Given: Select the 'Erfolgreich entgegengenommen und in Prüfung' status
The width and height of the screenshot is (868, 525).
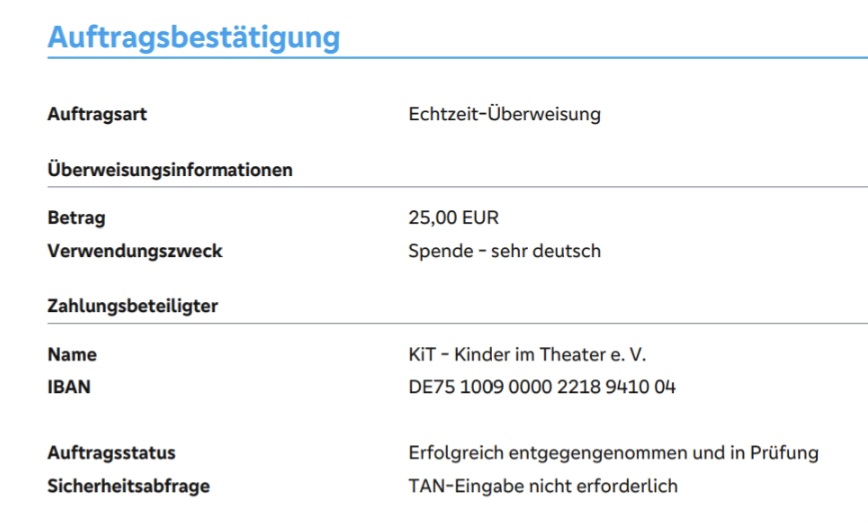Looking at the screenshot, I should [613, 453].
